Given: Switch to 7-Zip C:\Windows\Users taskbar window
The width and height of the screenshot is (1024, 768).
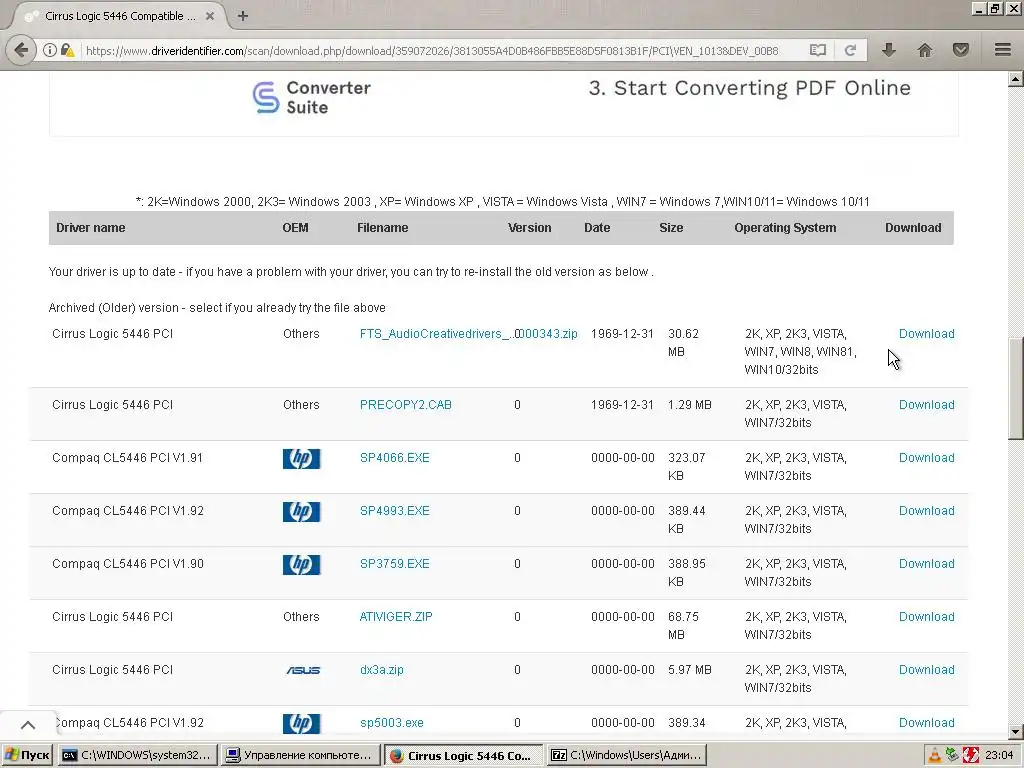Looking at the screenshot, I should point(628,755).
